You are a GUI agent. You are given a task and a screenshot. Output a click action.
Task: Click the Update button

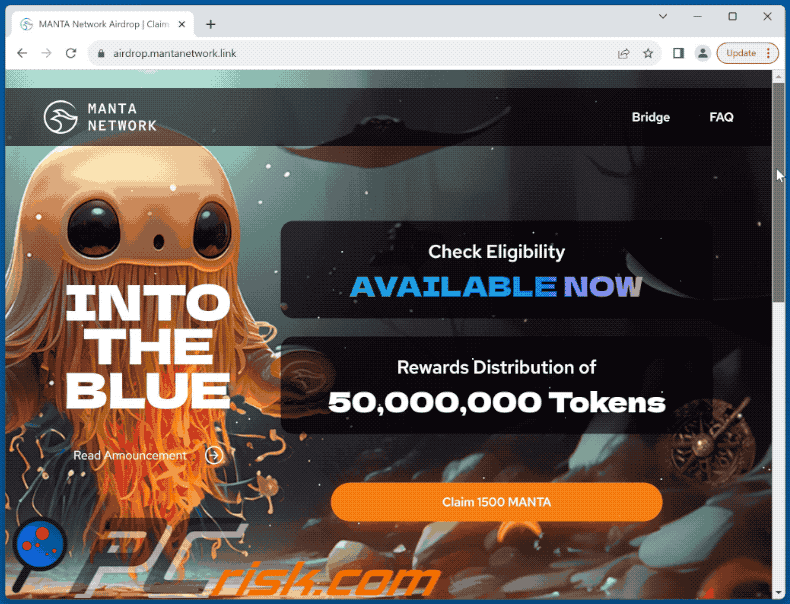741,53
